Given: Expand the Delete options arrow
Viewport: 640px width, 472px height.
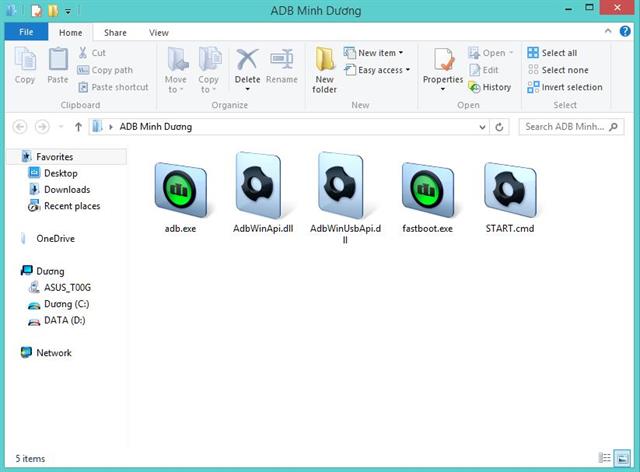Looking at the screenshot, I should point(247,89).
